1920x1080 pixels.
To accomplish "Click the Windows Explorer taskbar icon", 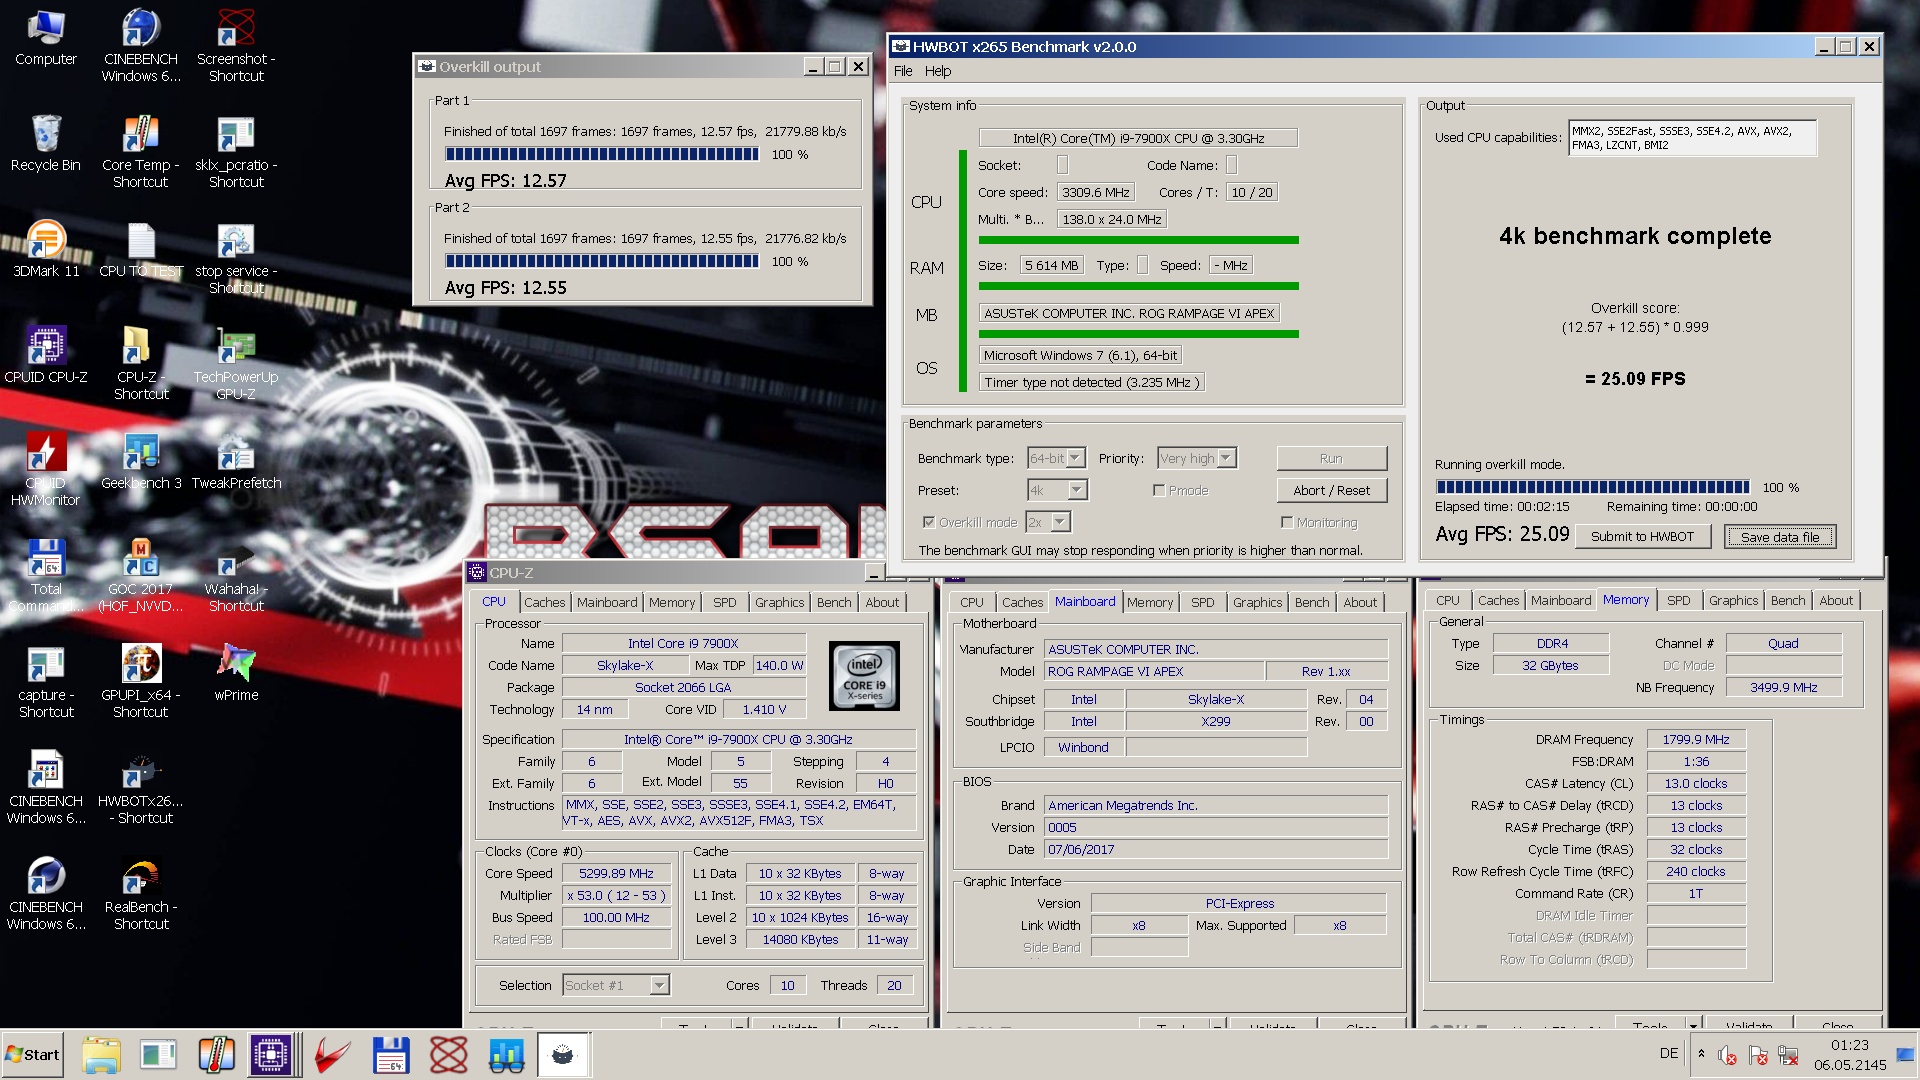I will (x=101, y=1054).
